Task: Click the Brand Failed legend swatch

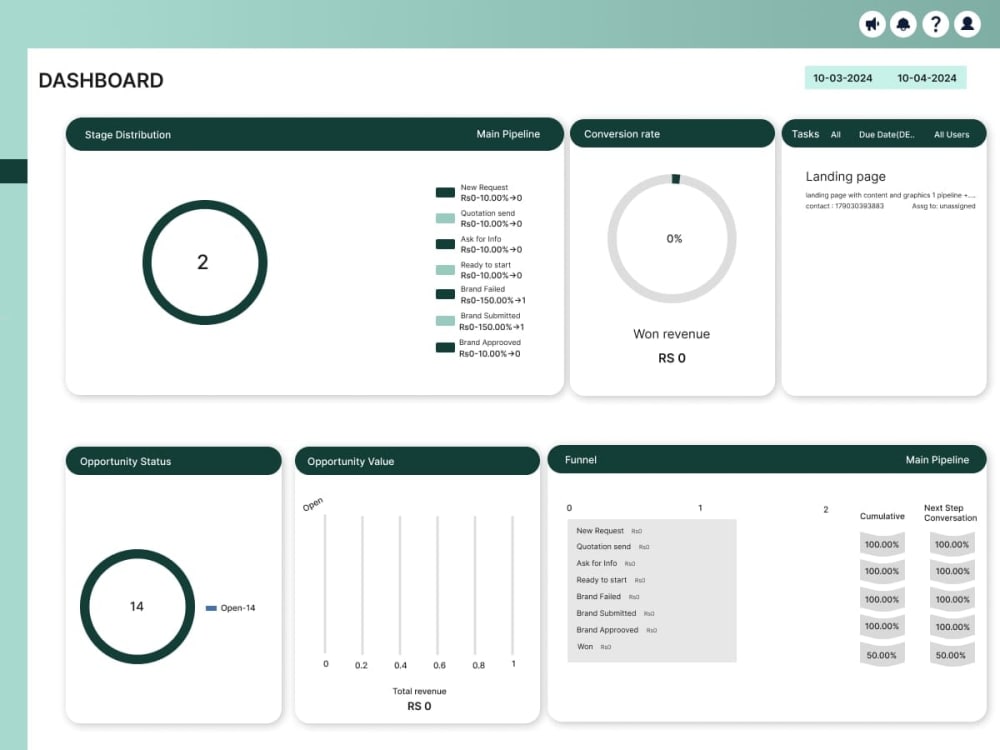Action: point(445,294)
